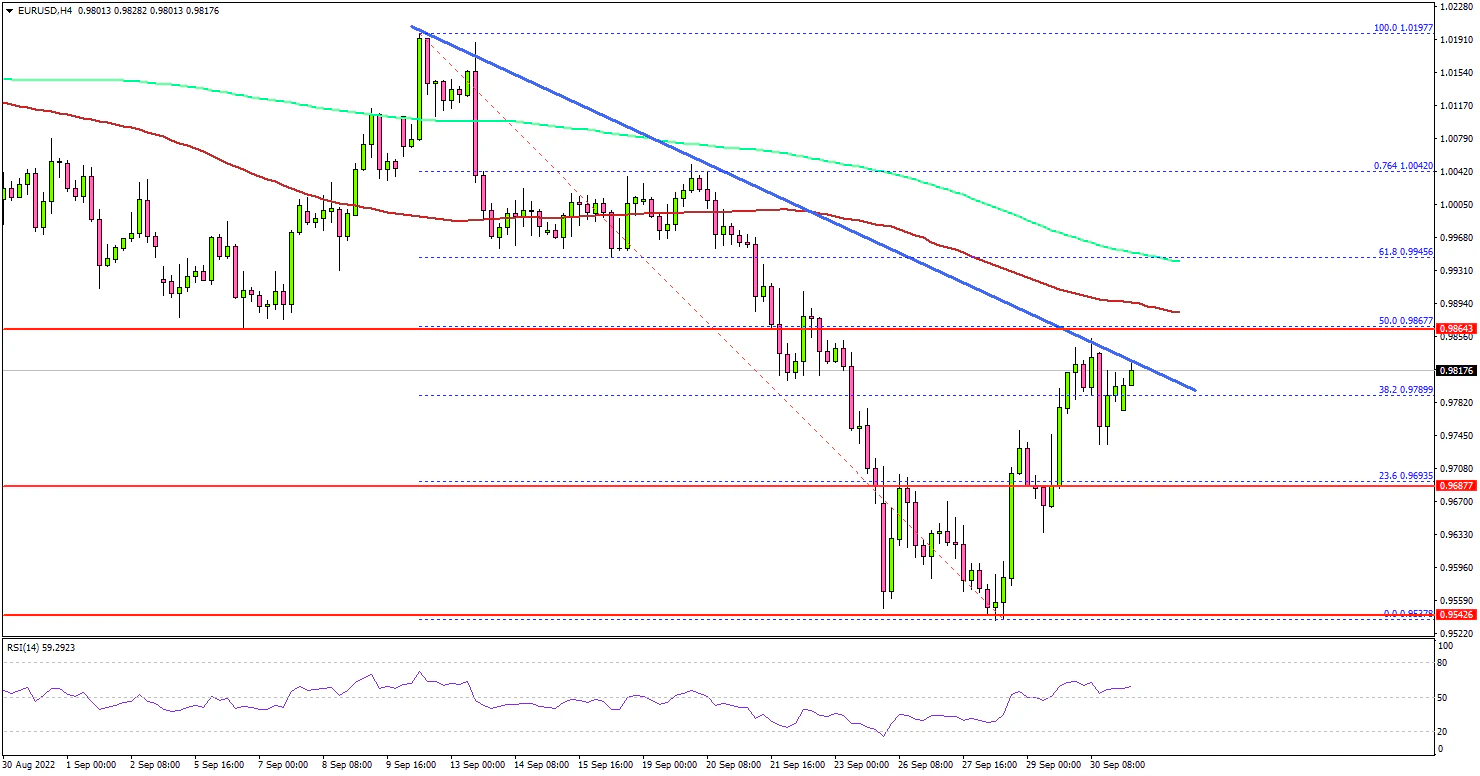Select the red 0.95426 price label

1453,616
